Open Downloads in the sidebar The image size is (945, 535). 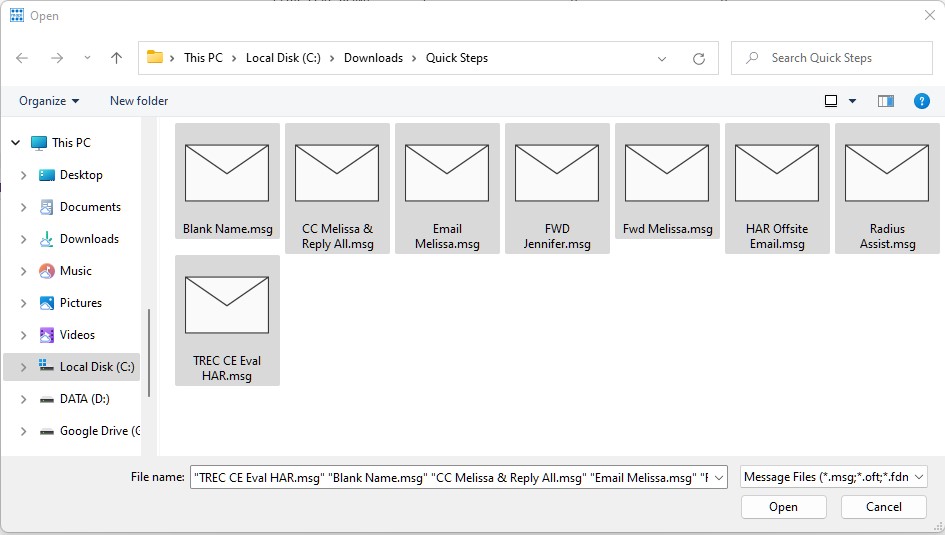point(89,239)
